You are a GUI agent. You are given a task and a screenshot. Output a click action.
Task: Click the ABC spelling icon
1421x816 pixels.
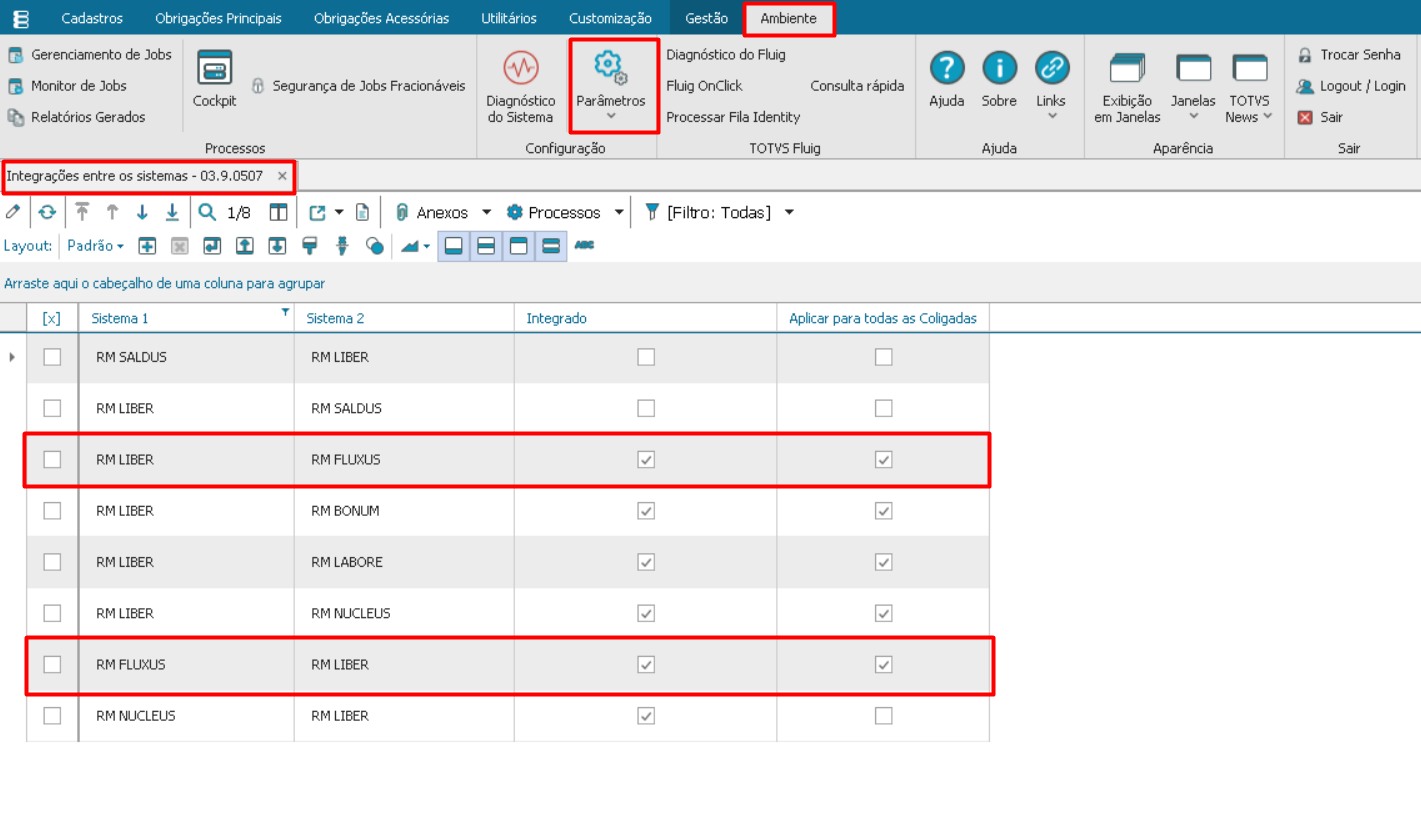coord(584,245)
